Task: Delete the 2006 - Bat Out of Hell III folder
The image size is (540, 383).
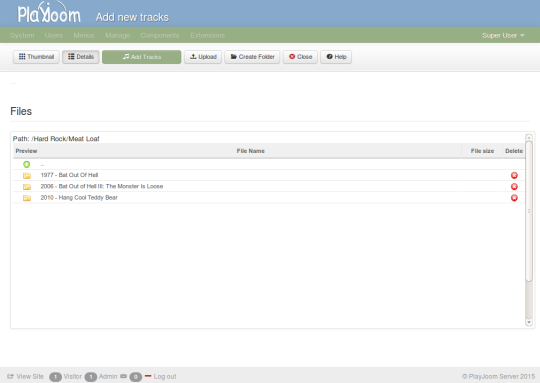Action: point(514,186)
